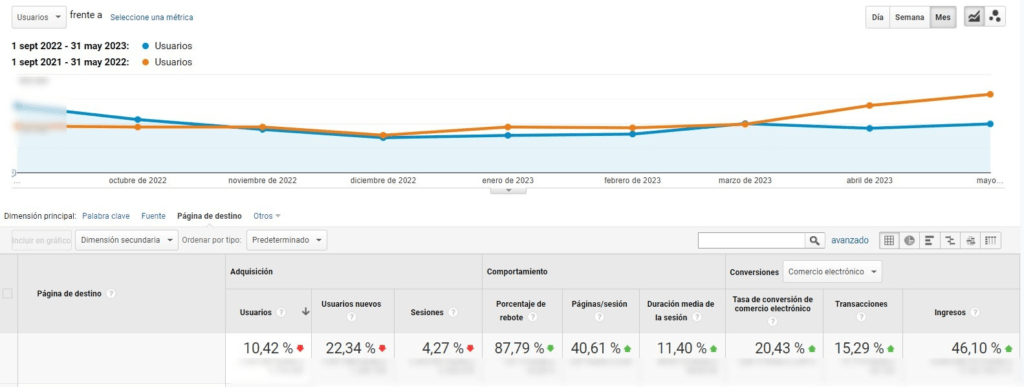This screenshot has width=1024, height=387.
Task: Switch to motion chart view
Action: point(995,18)
